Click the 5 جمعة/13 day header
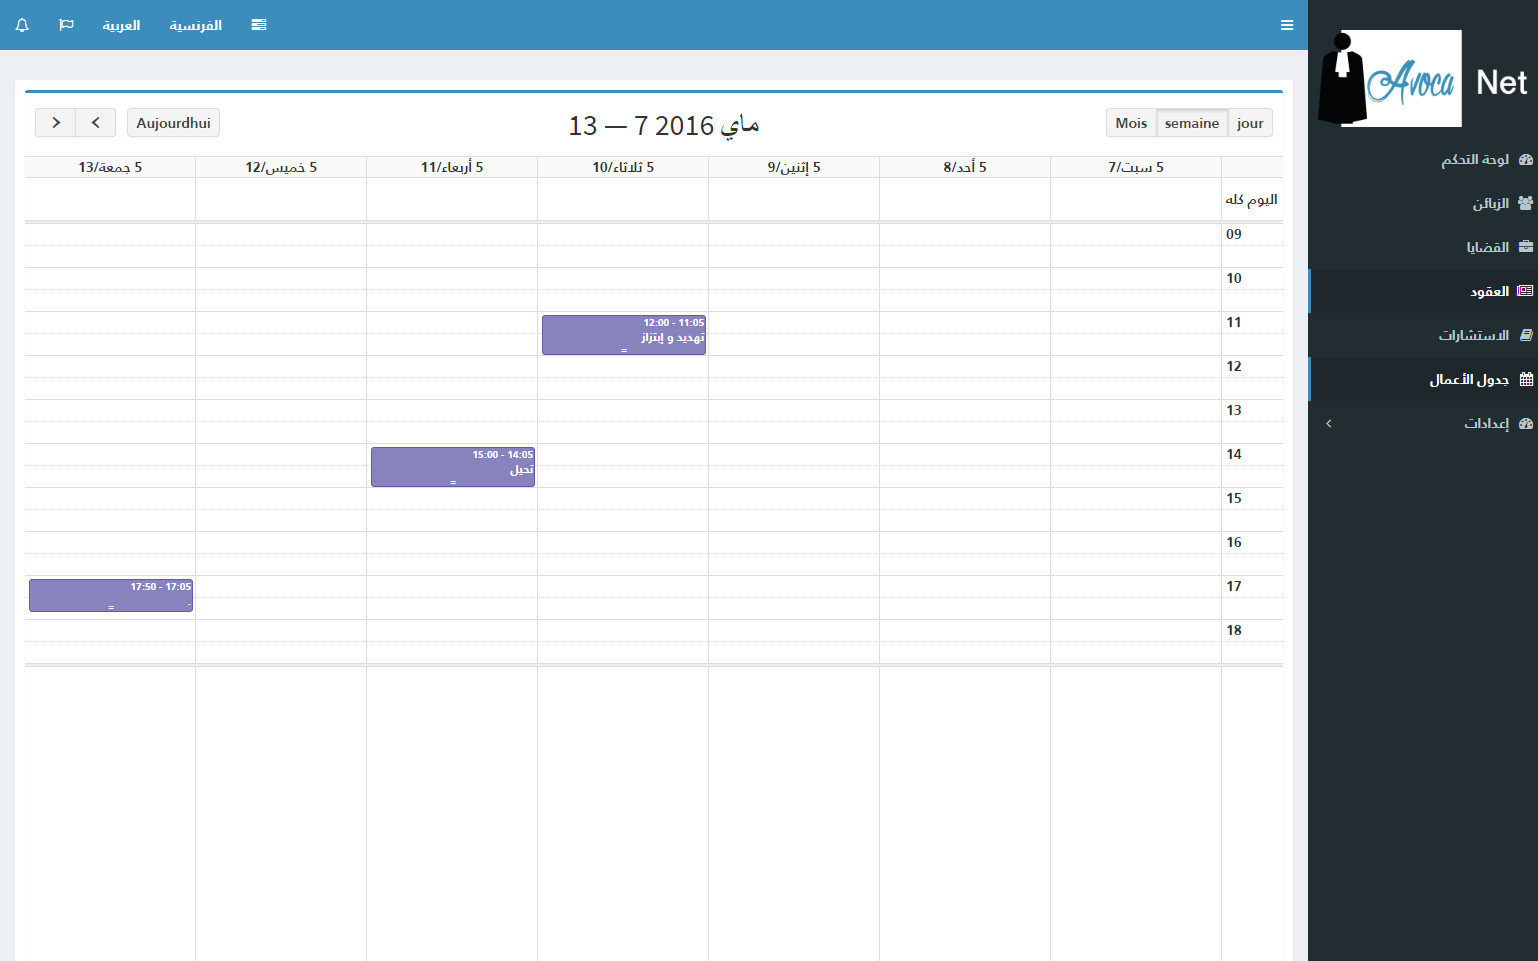Viewport: 1538px width, 961px height. (110, 167)
